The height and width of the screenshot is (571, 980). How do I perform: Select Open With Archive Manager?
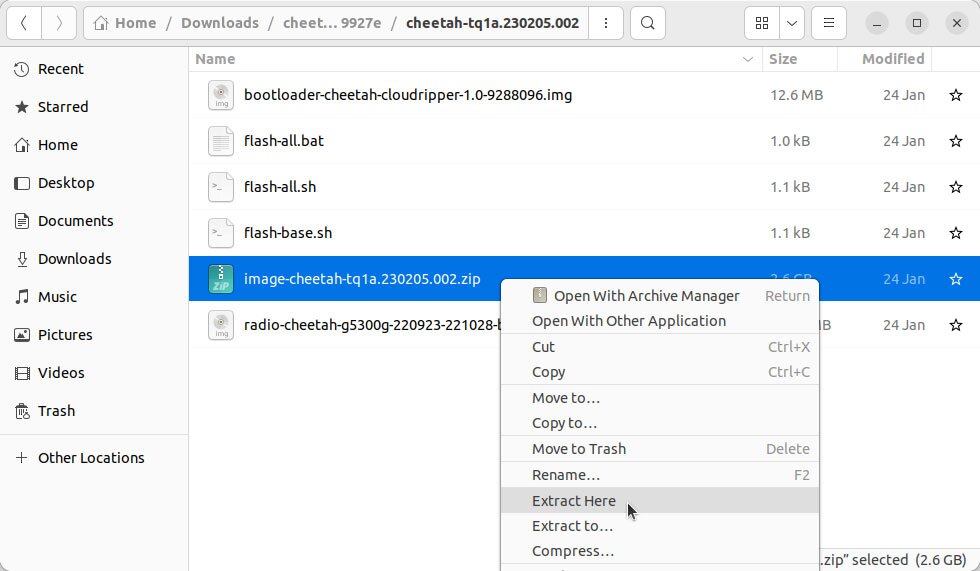click(x=646, y=296)
